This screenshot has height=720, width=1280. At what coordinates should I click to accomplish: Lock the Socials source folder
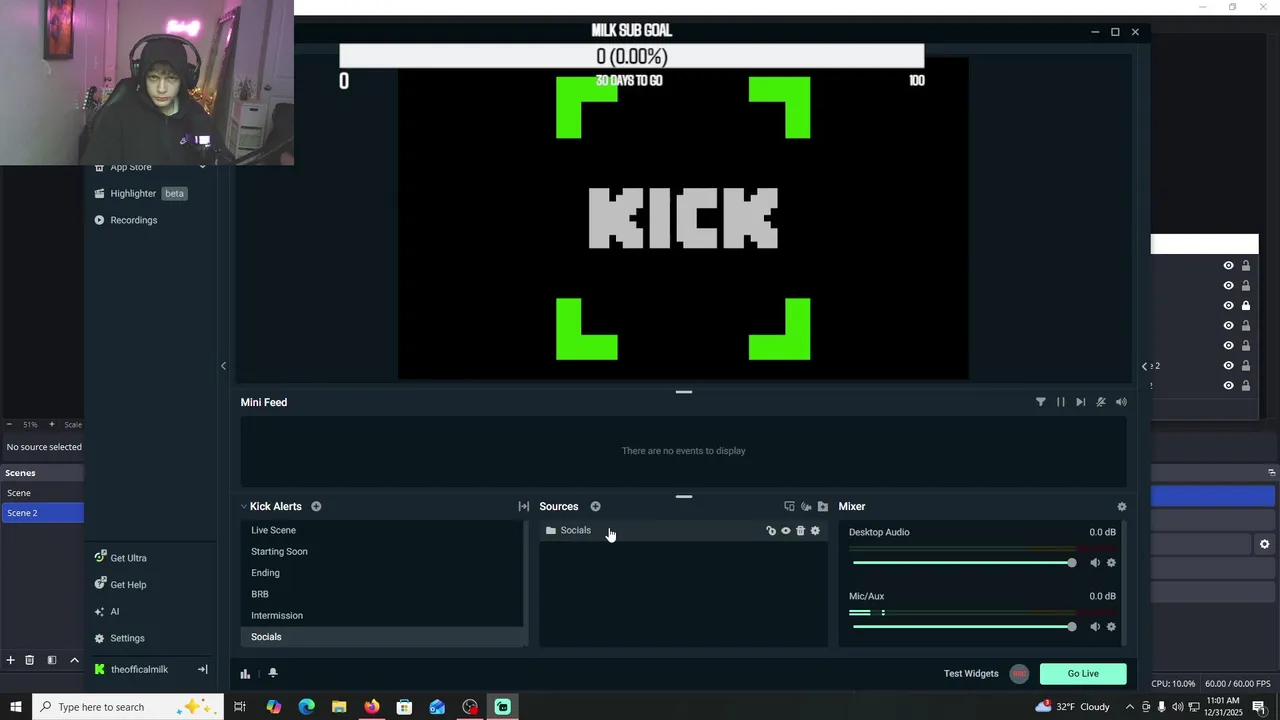771,531
